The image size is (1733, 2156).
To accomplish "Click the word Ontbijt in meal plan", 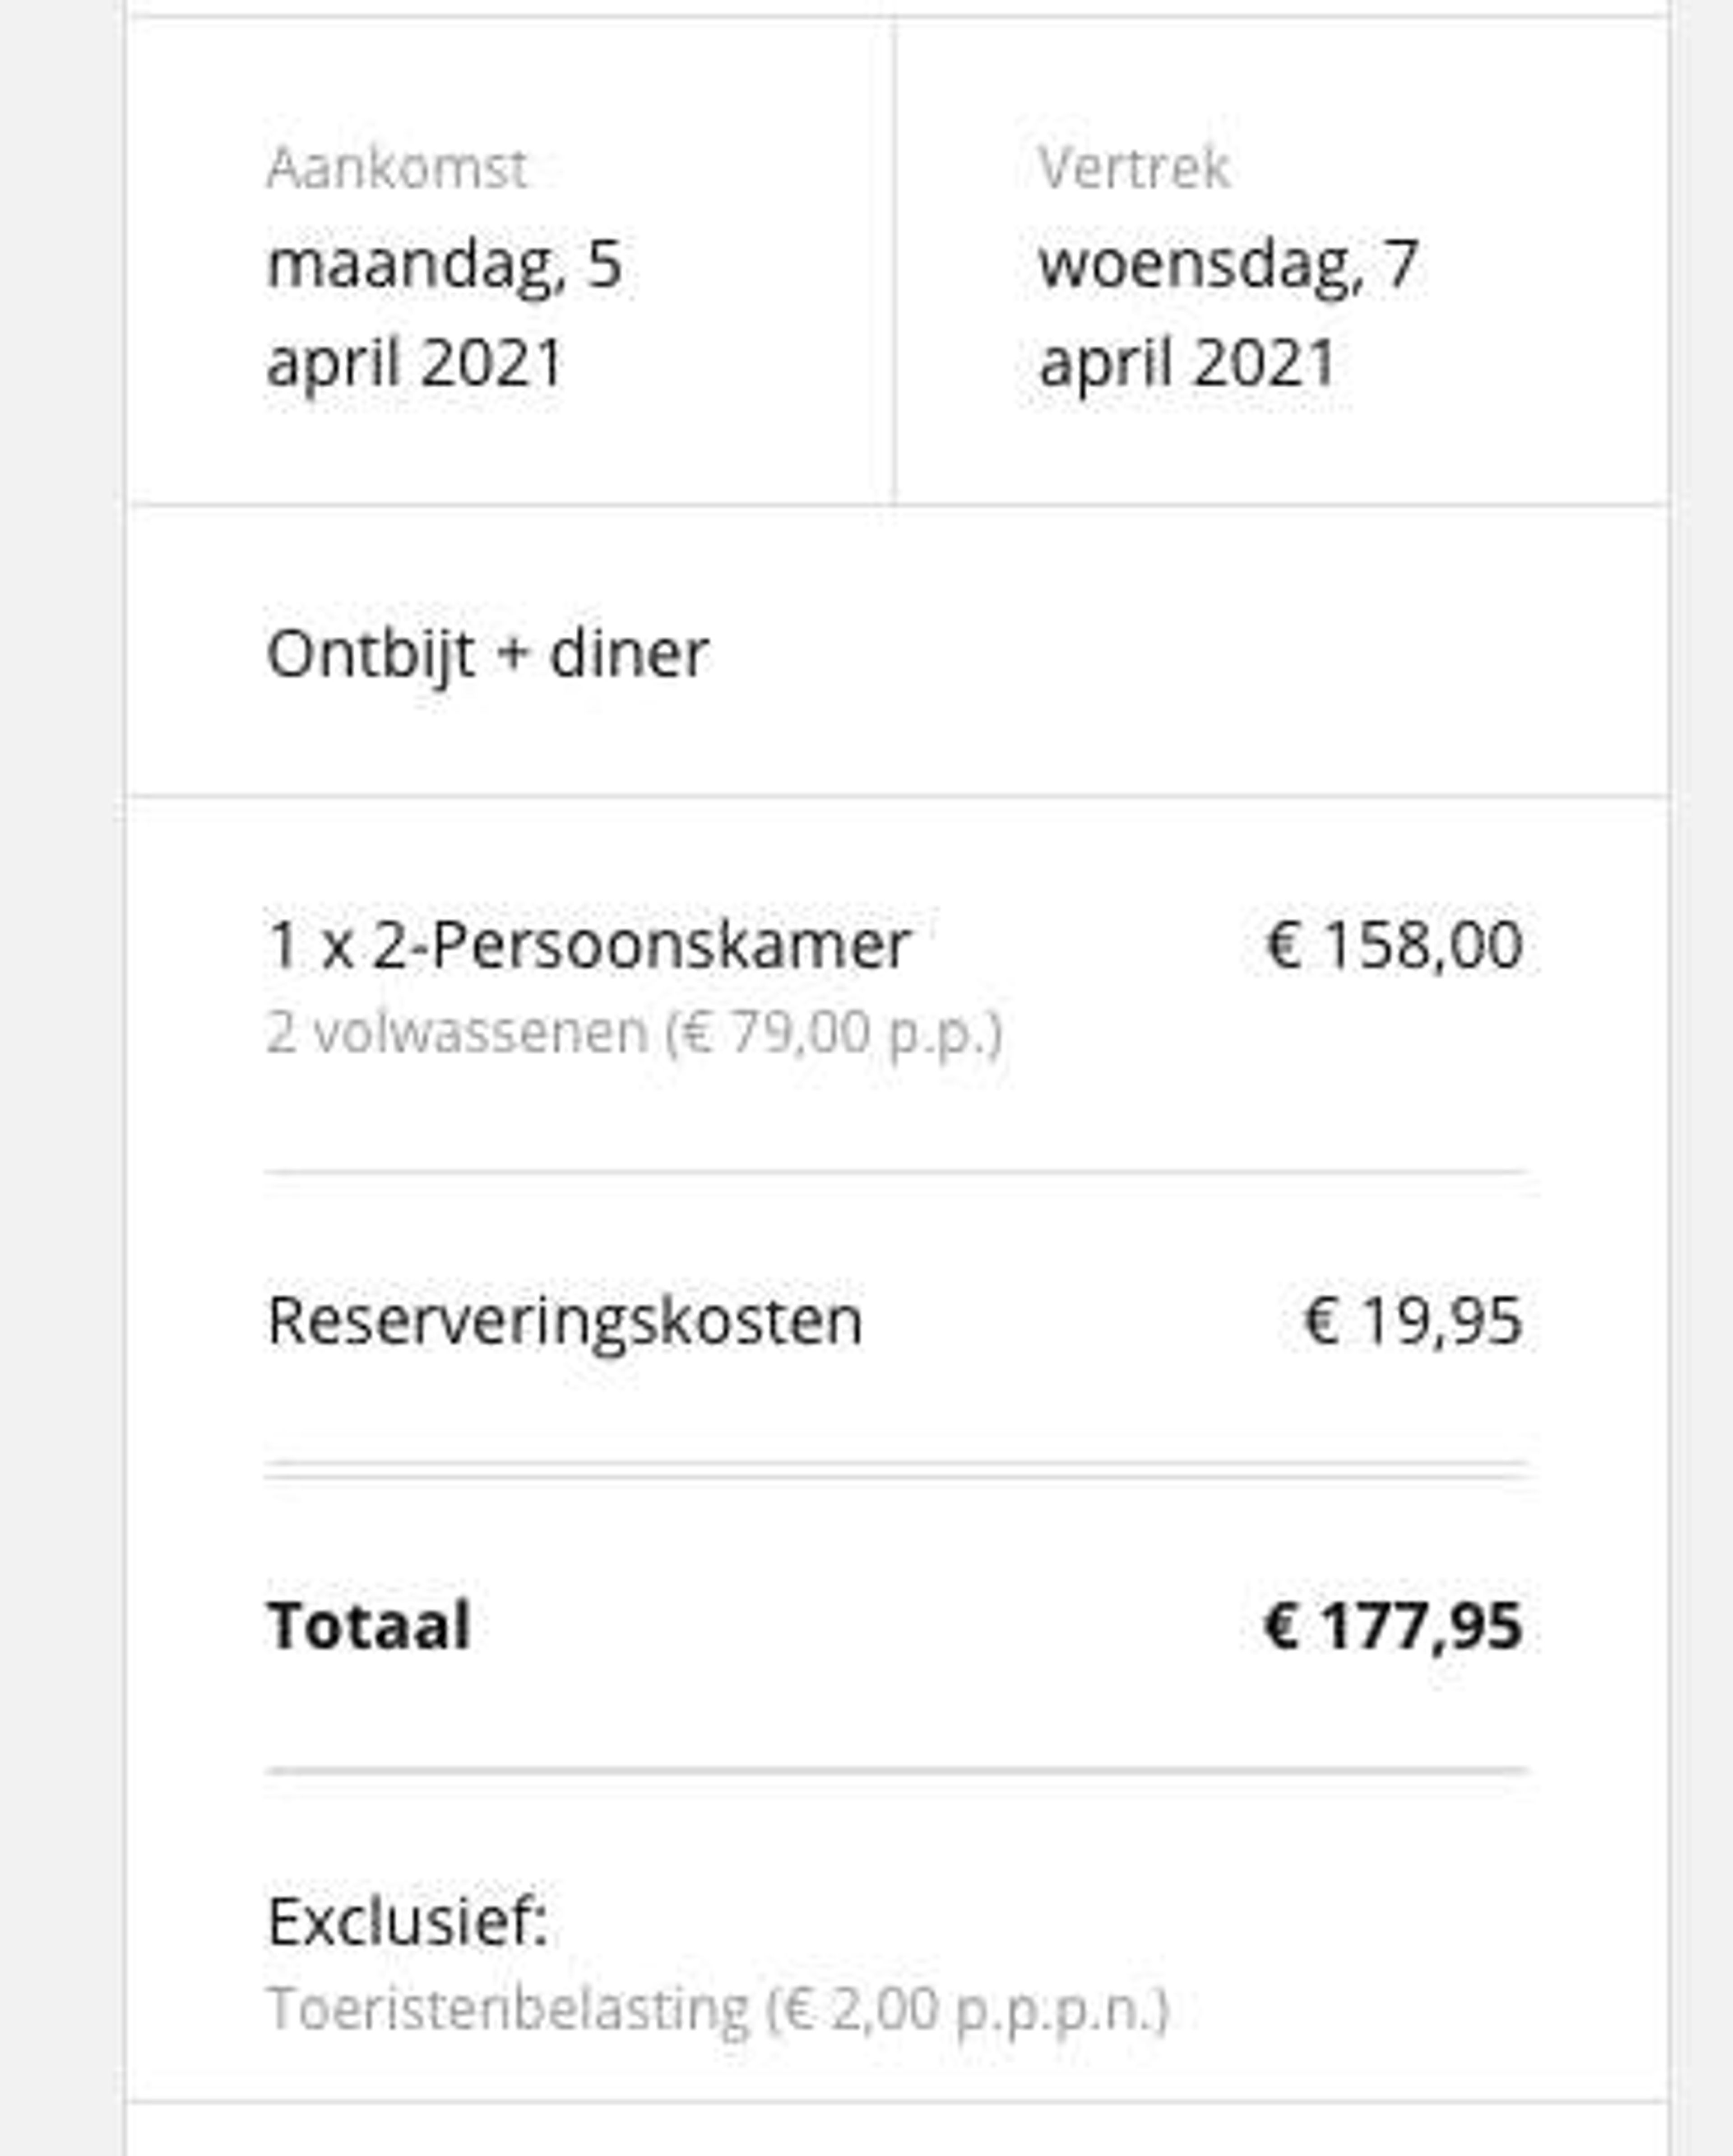I will [x=370, y=656].
